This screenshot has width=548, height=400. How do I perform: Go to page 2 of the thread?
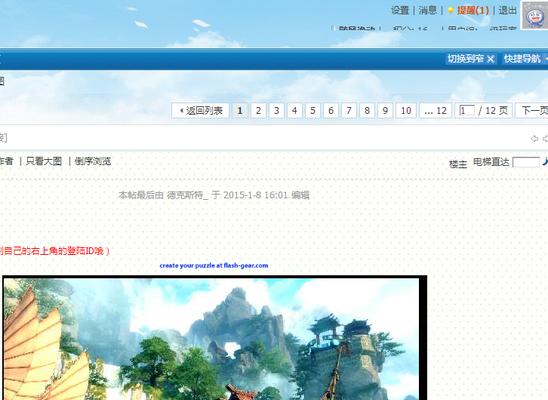pyautogui.click(x=258, y=111)
